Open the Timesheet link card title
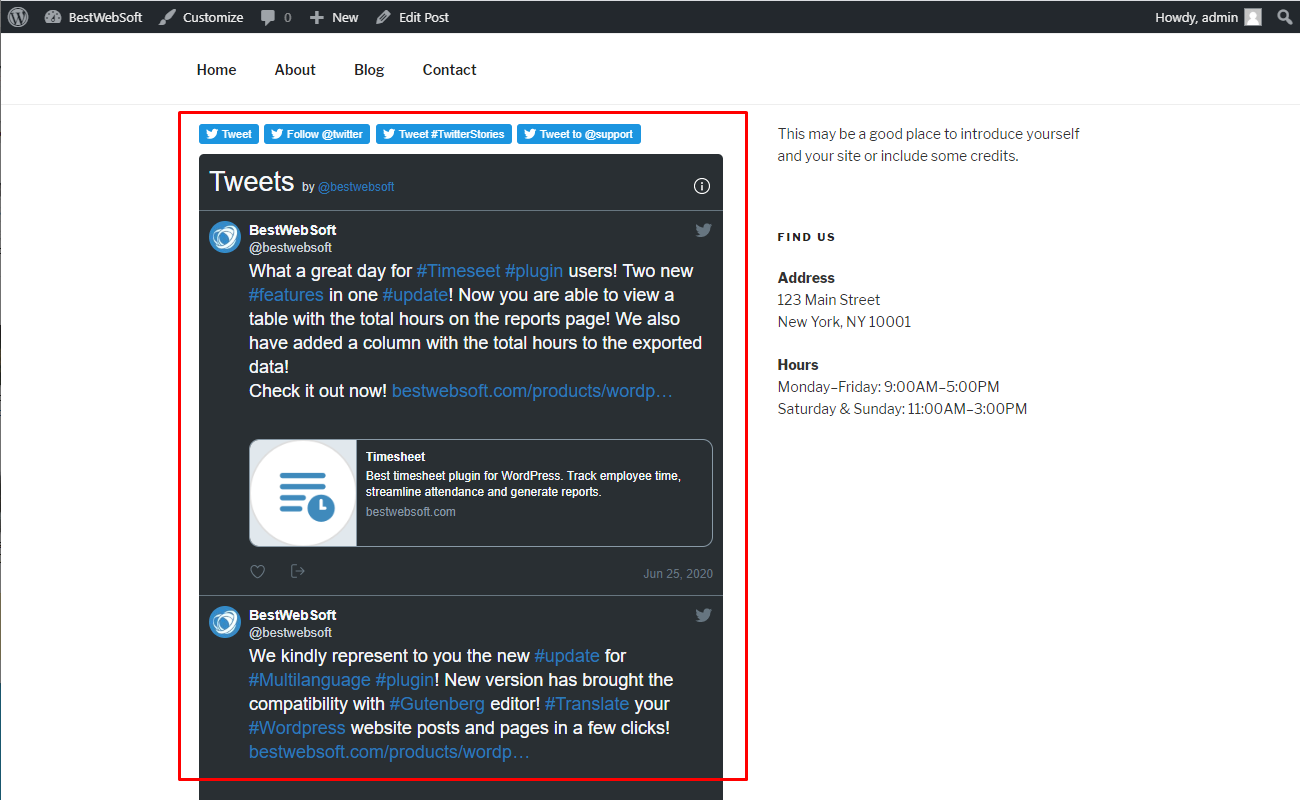1300x800 pixels. 395,457
